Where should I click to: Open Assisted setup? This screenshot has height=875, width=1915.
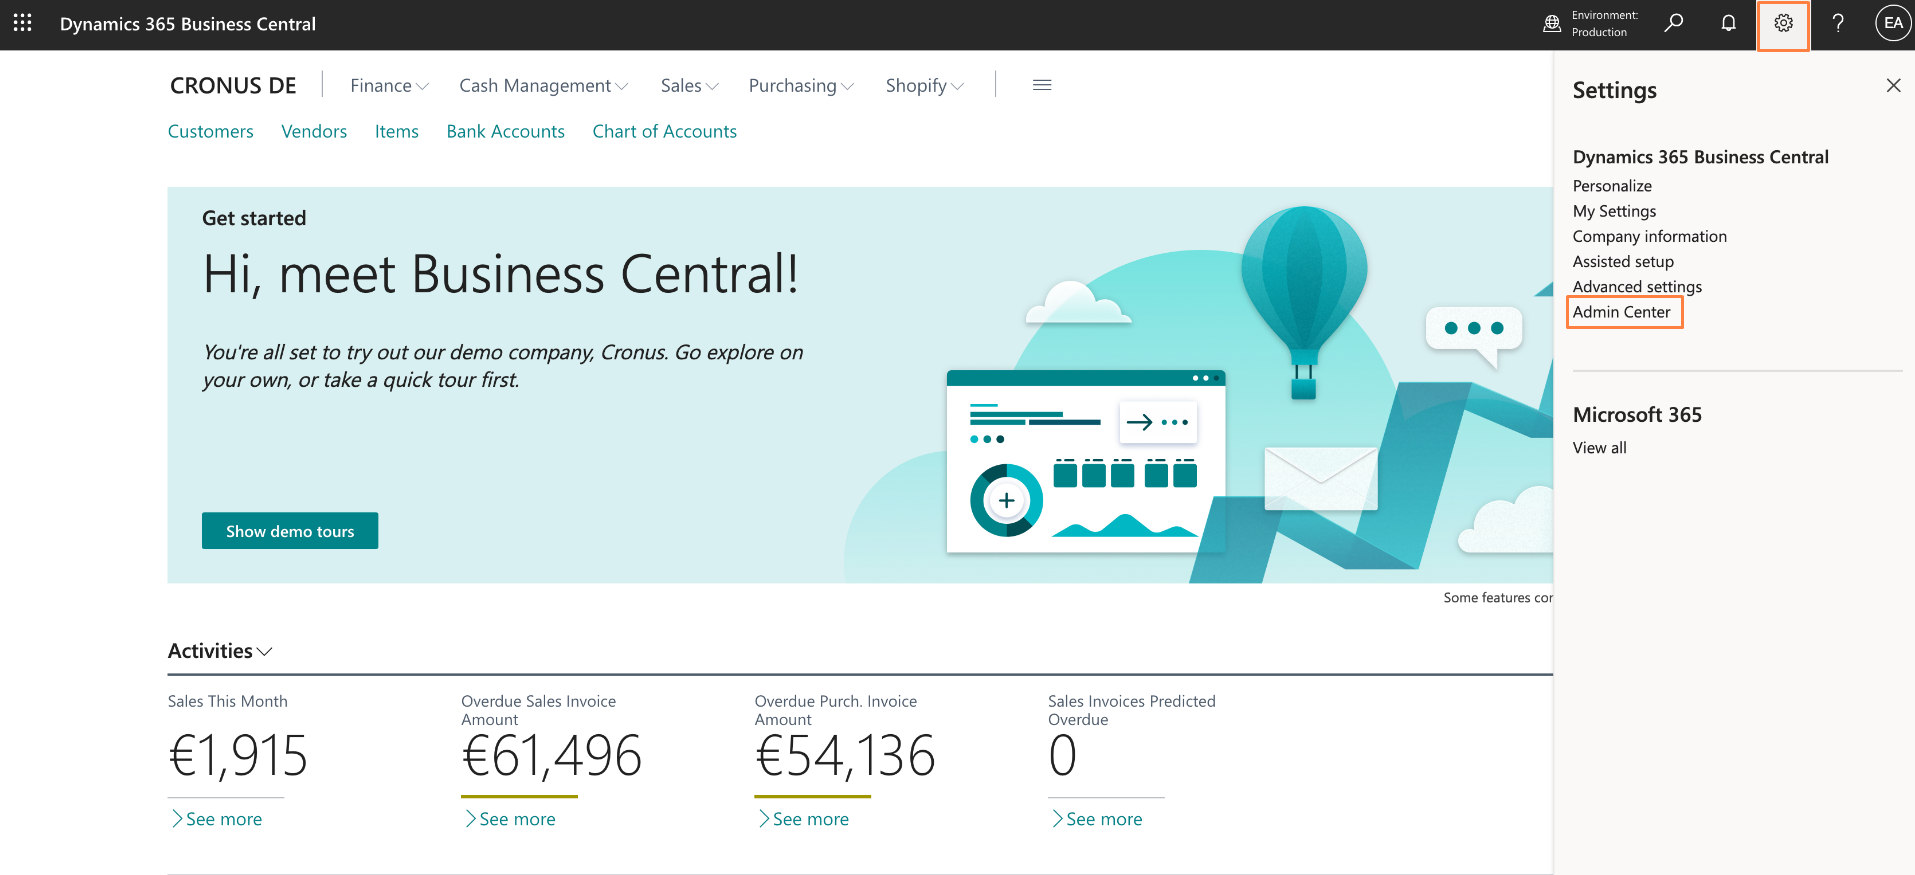1623,261
